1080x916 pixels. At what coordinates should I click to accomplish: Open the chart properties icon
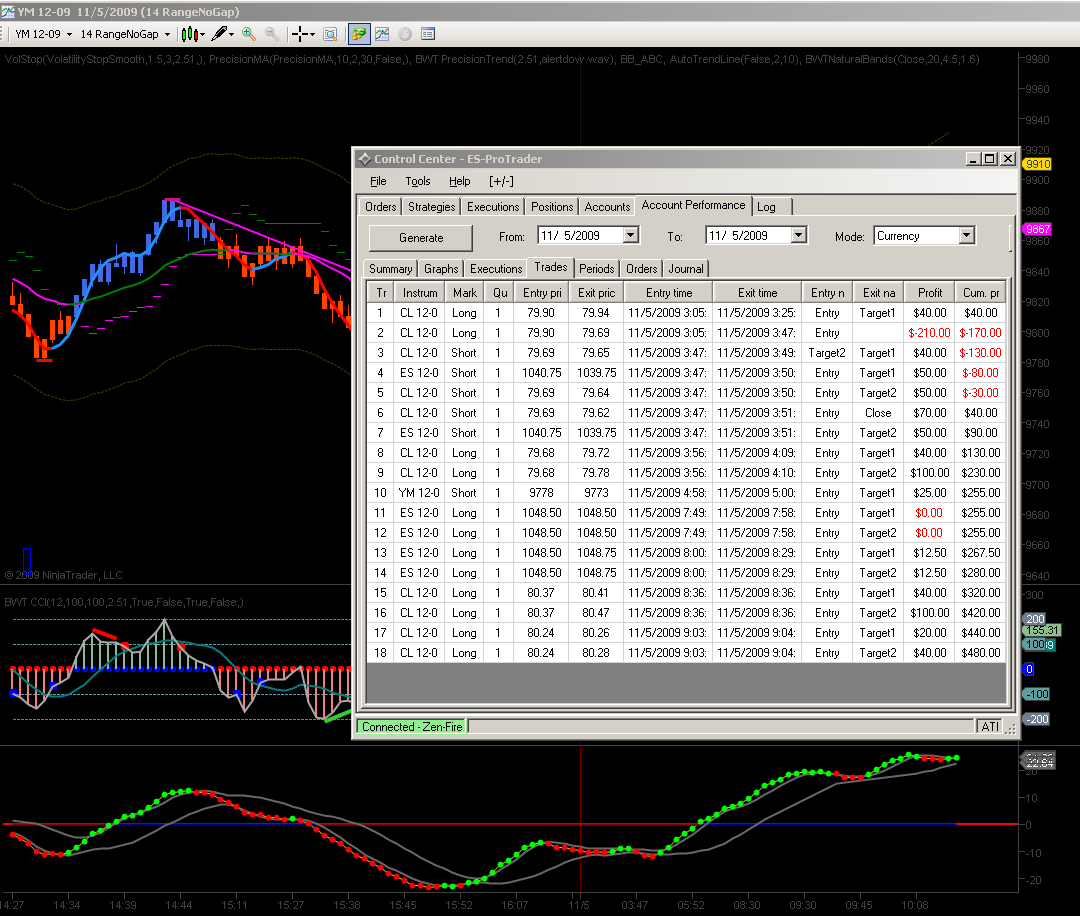(x=428, y=34)
